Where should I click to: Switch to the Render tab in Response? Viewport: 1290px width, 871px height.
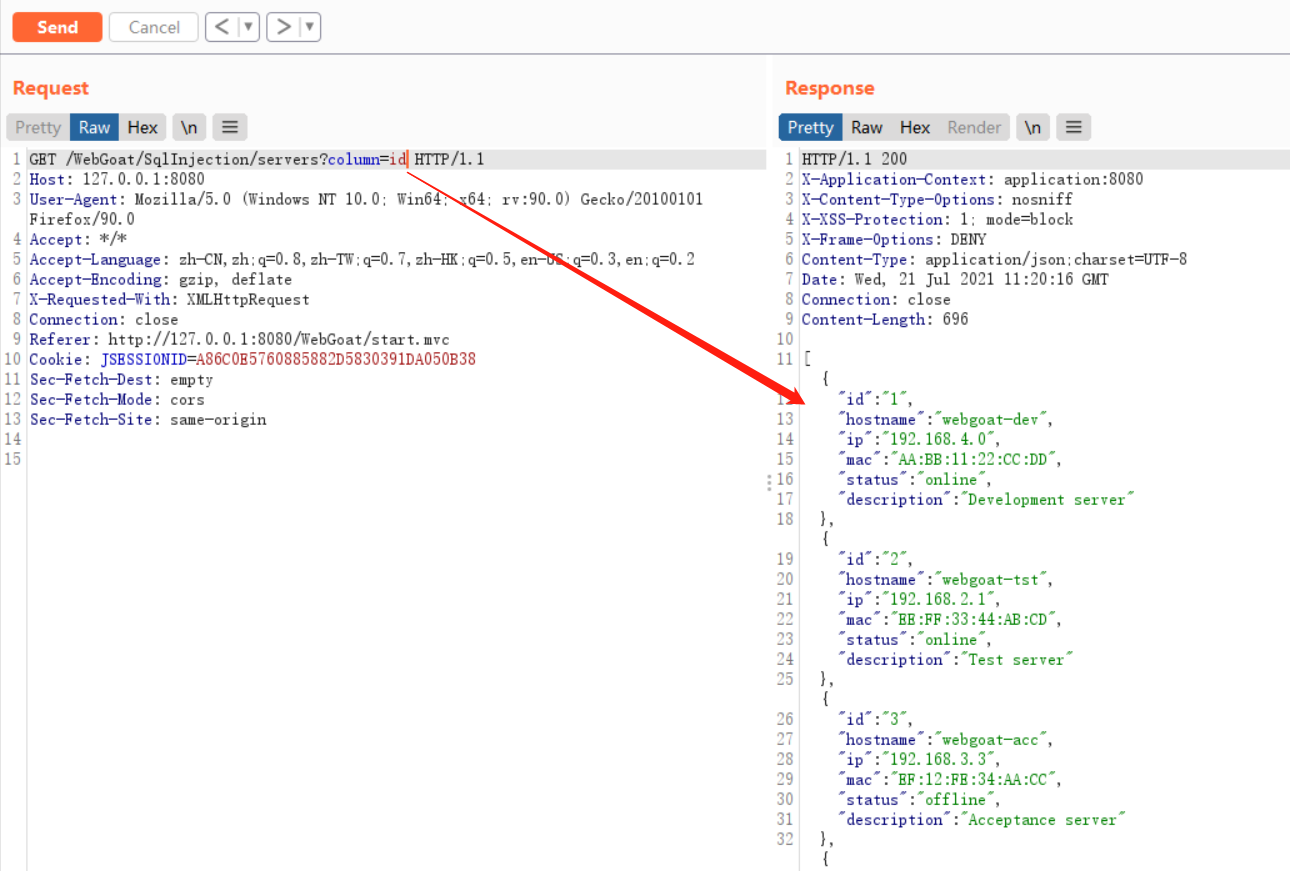tap(973, 127)
